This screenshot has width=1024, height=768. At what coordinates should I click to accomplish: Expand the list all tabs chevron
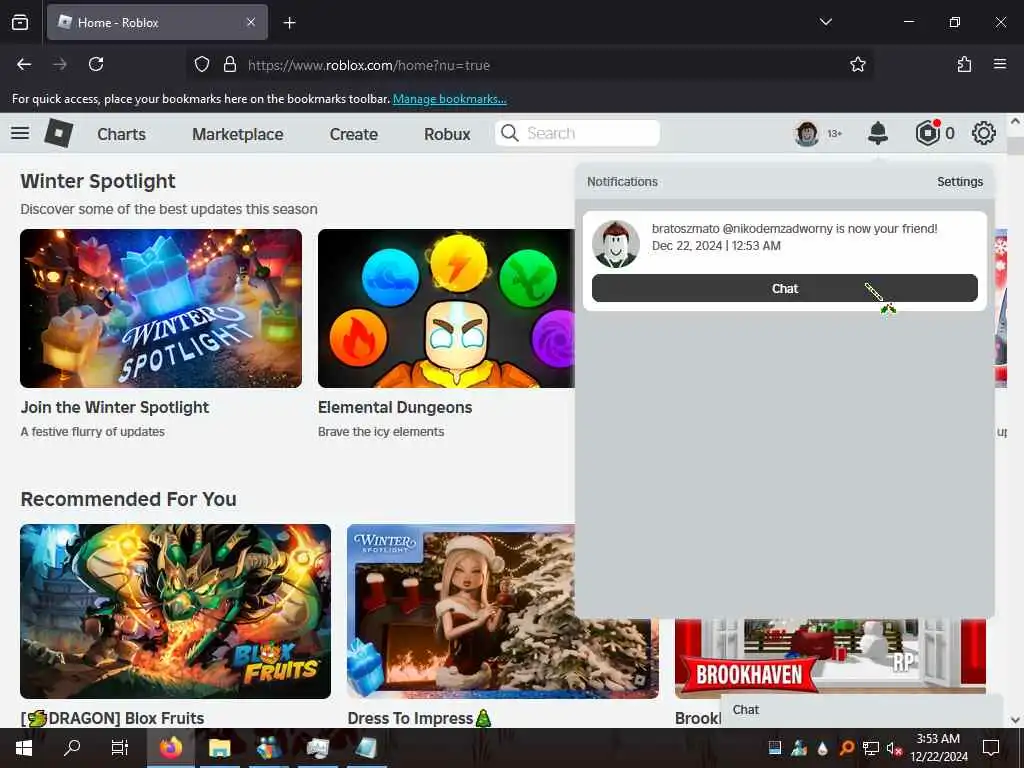(x=825, y=22)
